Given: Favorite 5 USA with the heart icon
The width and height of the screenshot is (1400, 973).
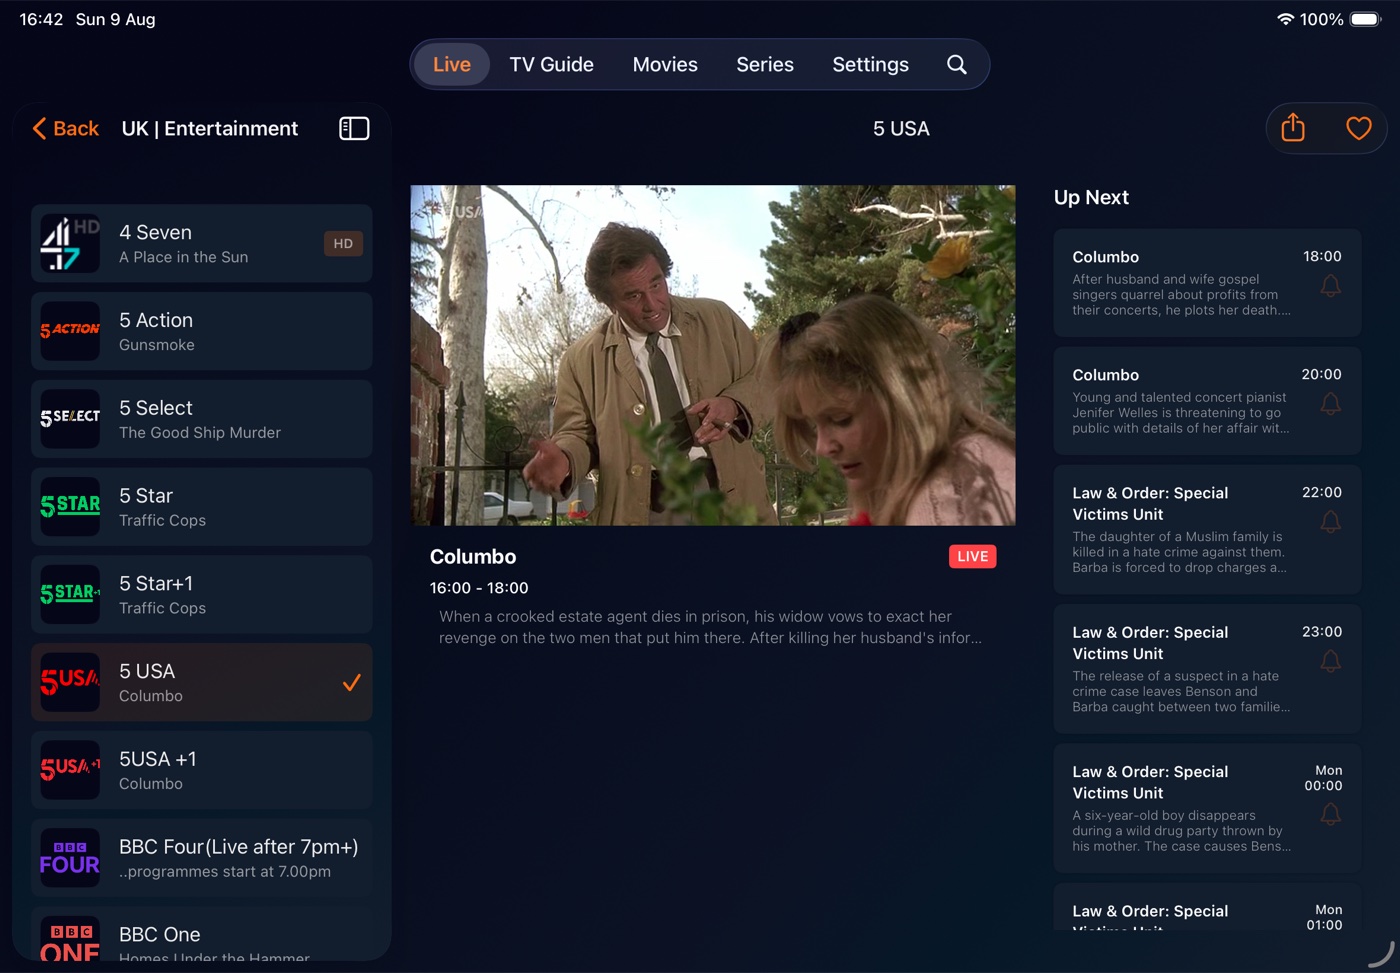Looking at the screenshot, I should pyautogui.click(x=1358, y=128).
